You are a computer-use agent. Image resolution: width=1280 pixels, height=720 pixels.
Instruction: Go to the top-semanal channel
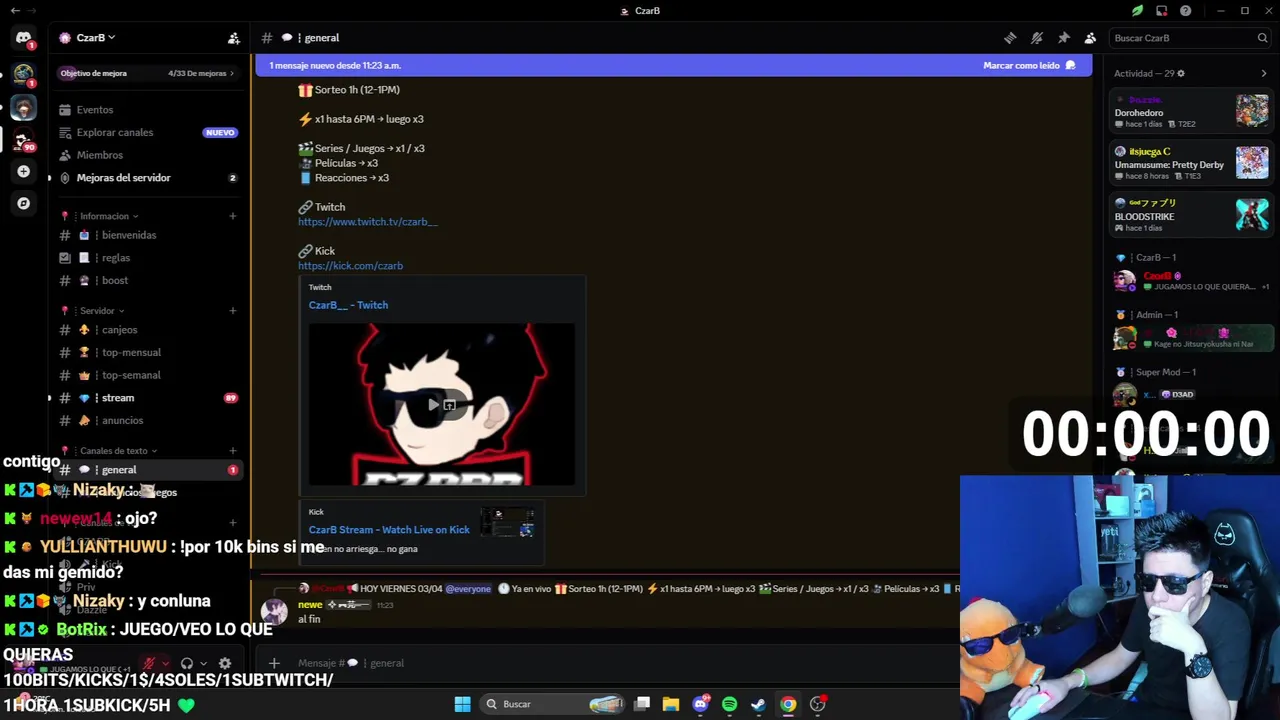pyautogui.click(x=148, y=375)
